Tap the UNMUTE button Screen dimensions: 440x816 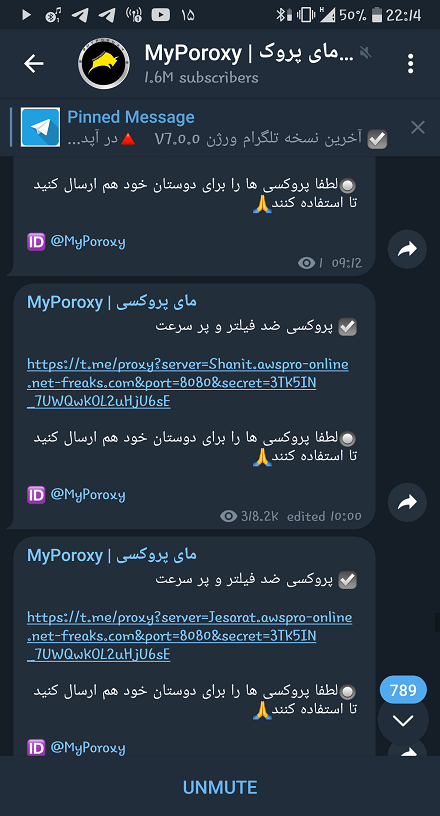(x=220, y=787)
